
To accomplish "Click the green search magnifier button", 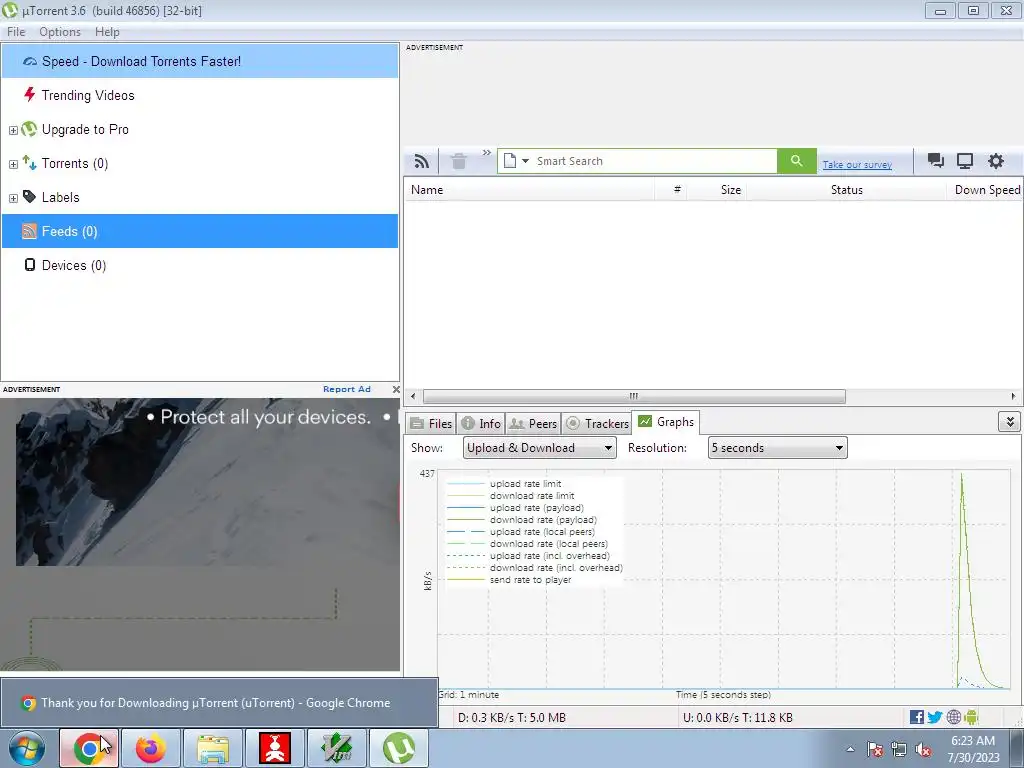I will pyautogui.click(x=797, y=161).
